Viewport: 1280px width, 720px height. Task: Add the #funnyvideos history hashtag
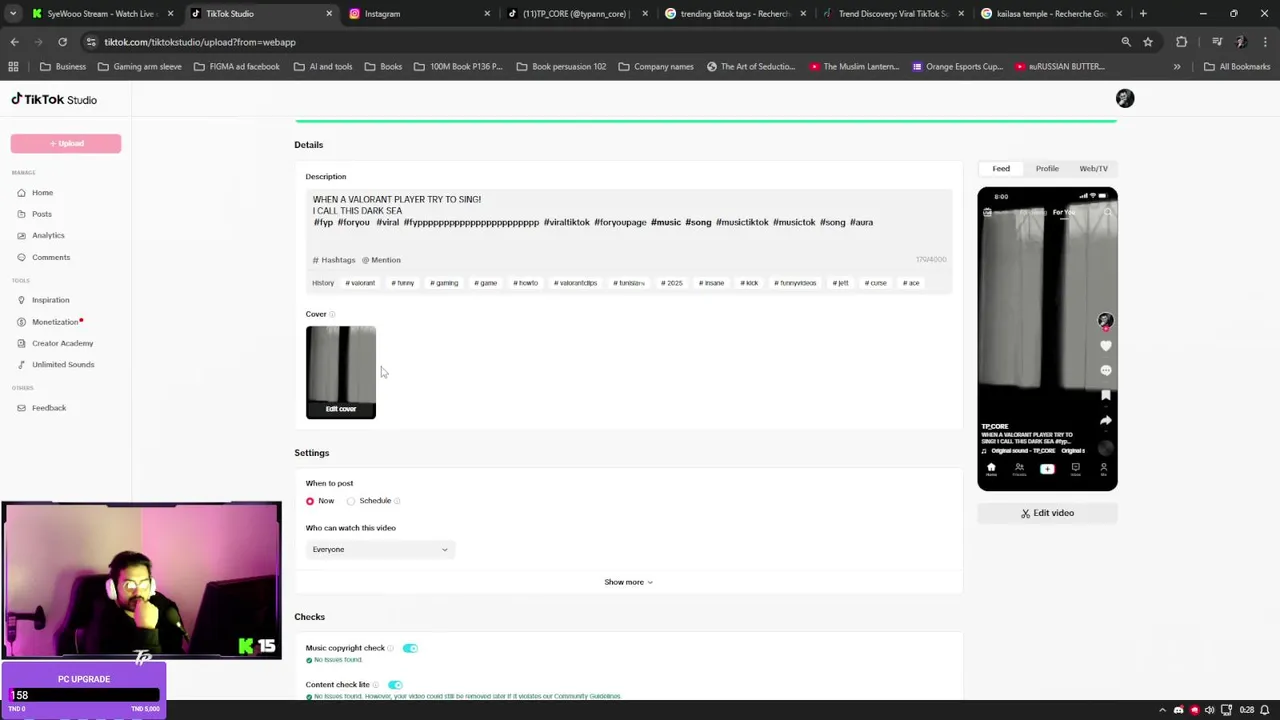796,283
